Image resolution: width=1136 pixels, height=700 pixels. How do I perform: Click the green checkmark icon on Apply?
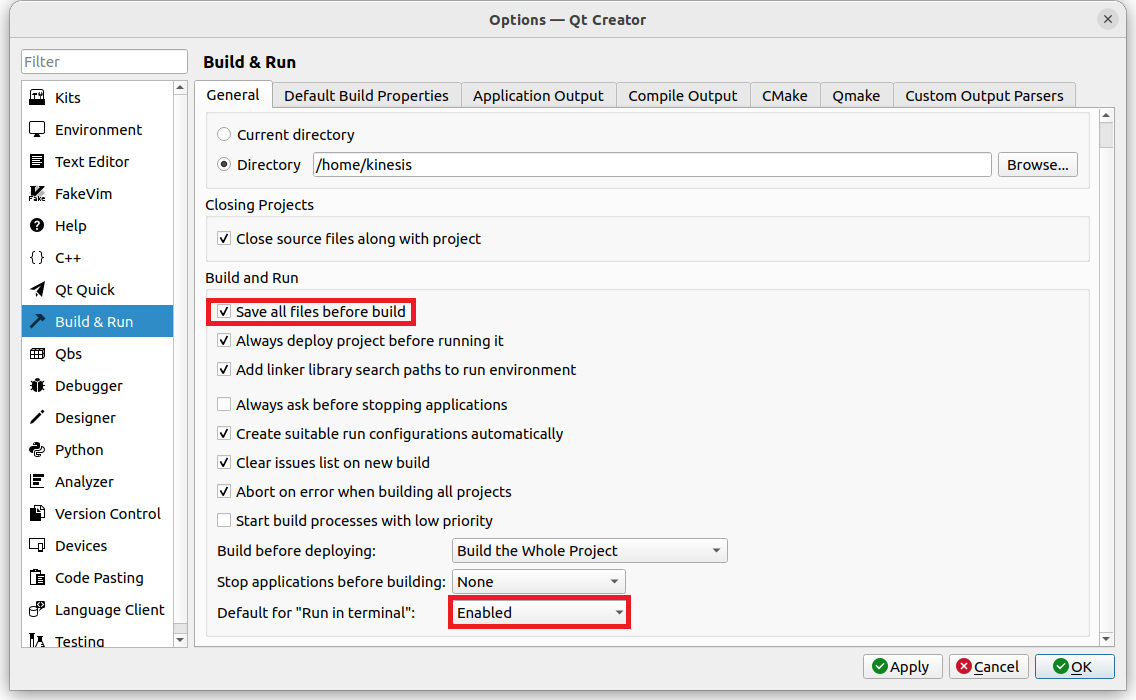(880, 667)
